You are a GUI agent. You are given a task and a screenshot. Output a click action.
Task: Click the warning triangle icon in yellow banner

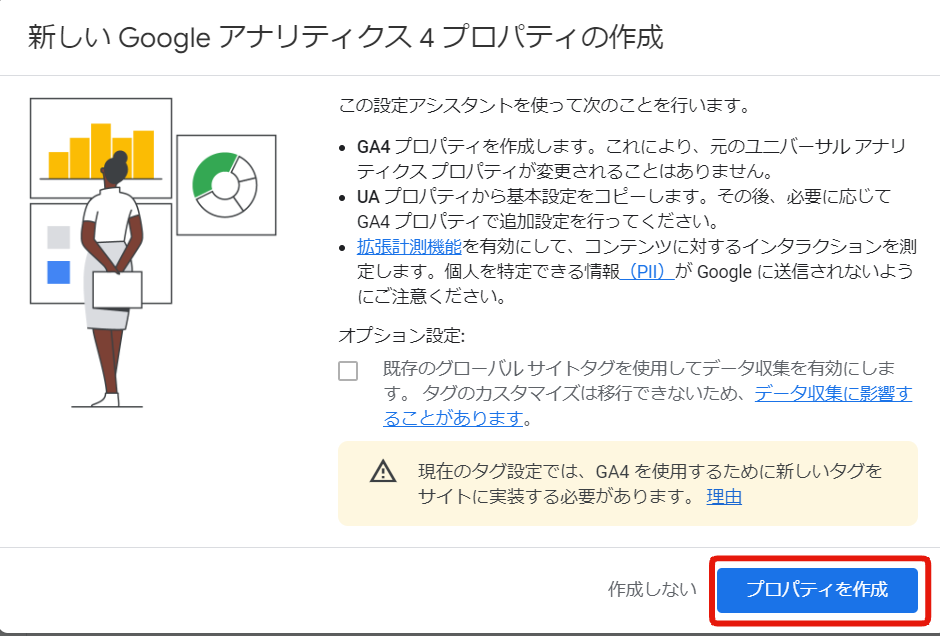click(x=383, y=471)
